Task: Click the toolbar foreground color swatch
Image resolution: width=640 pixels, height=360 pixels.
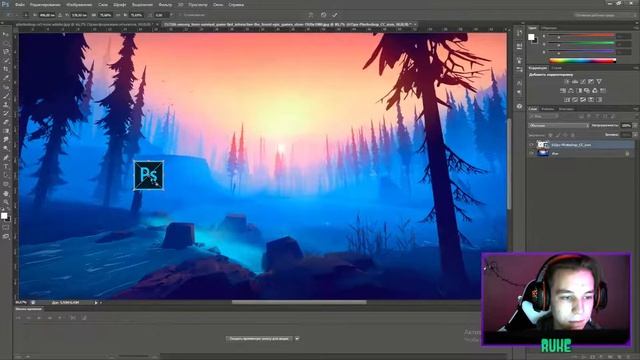Action: click(x=4, y=216)
